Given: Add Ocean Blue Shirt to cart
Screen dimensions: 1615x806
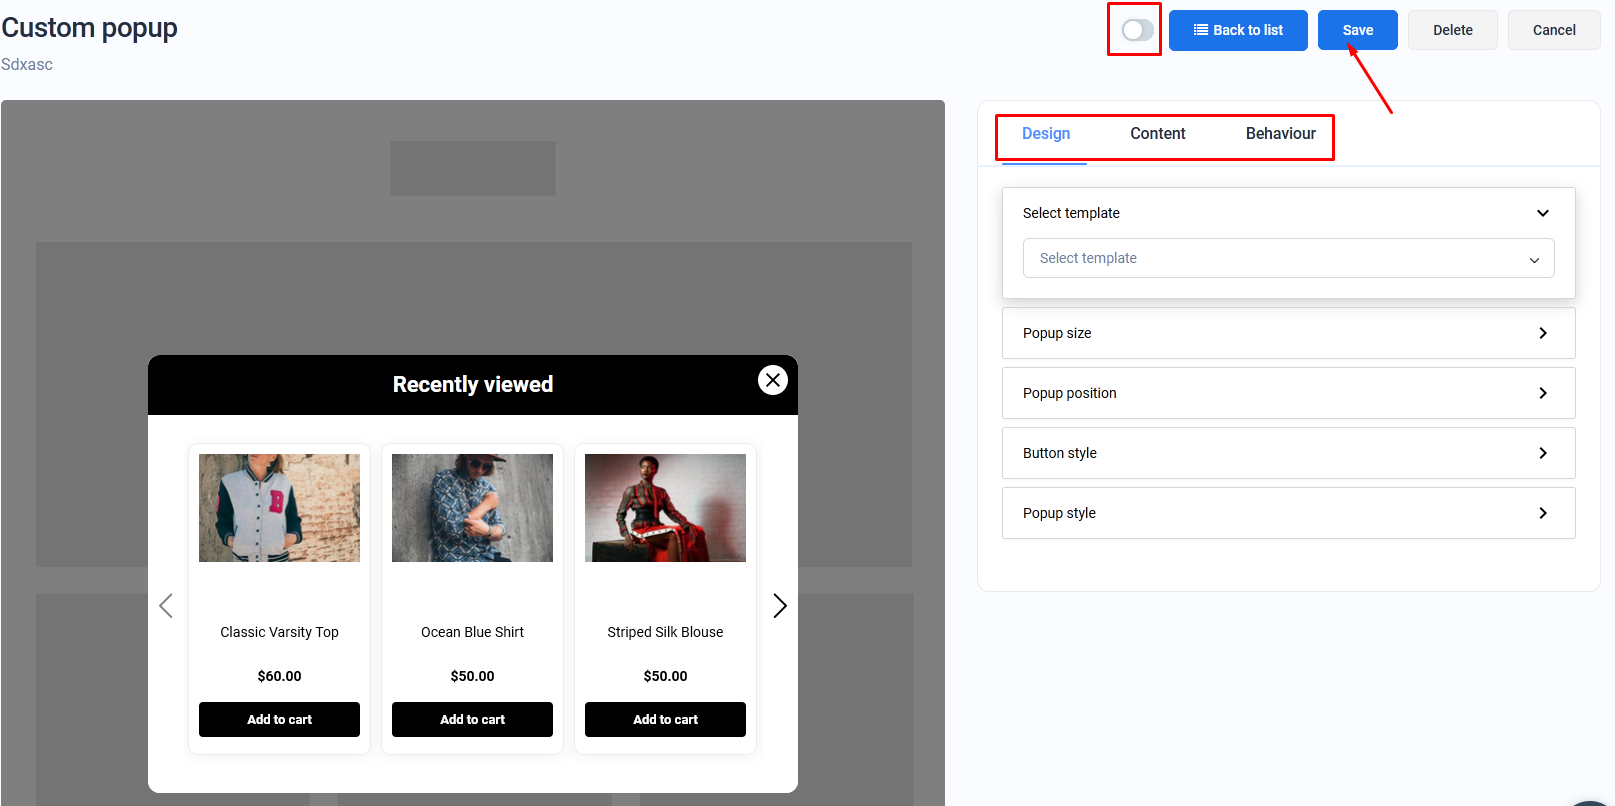Looking at the screenshot, I should click(x=472, y=719).
